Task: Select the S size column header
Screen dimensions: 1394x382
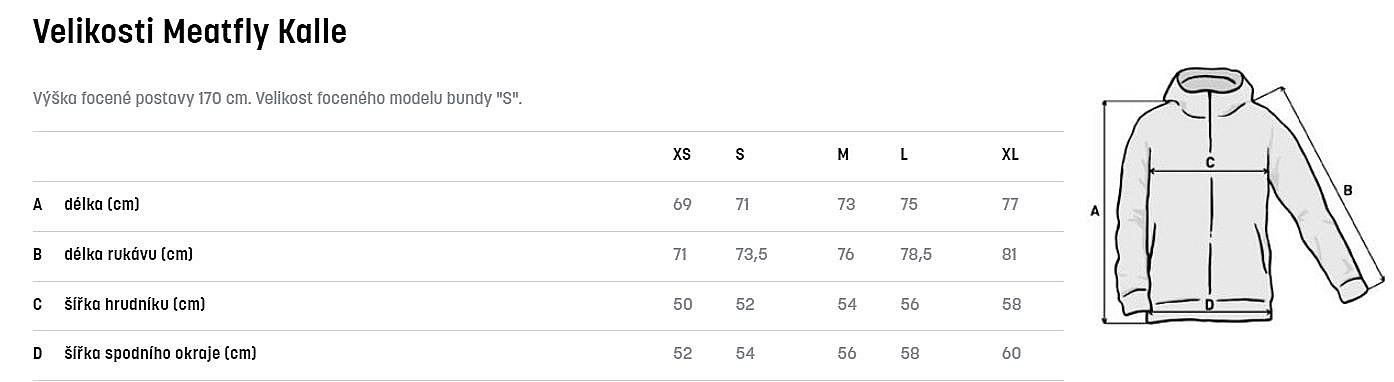Action: (740, 155)
